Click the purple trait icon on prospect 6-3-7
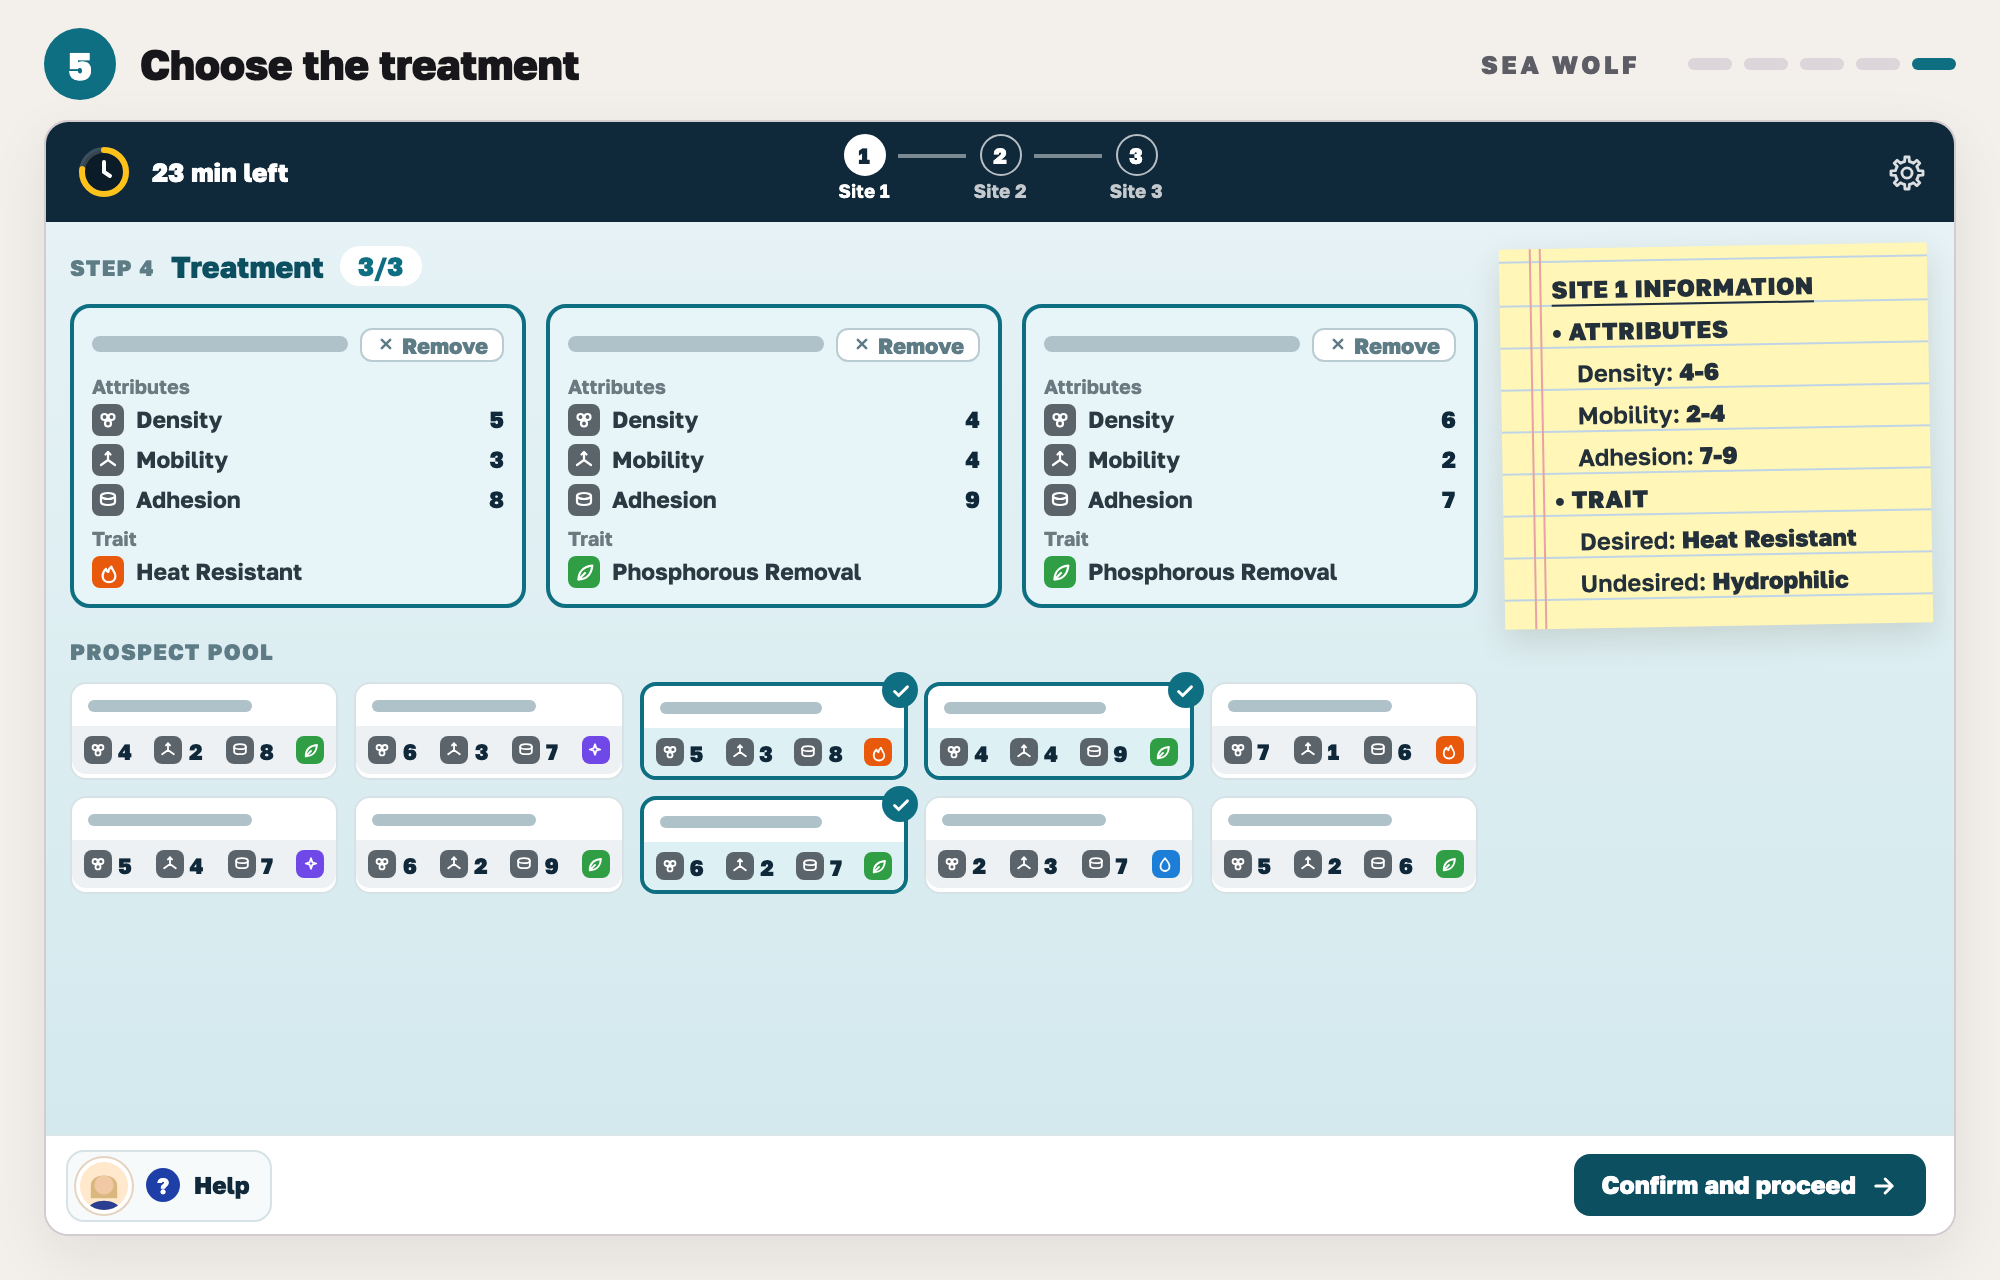 596,750
